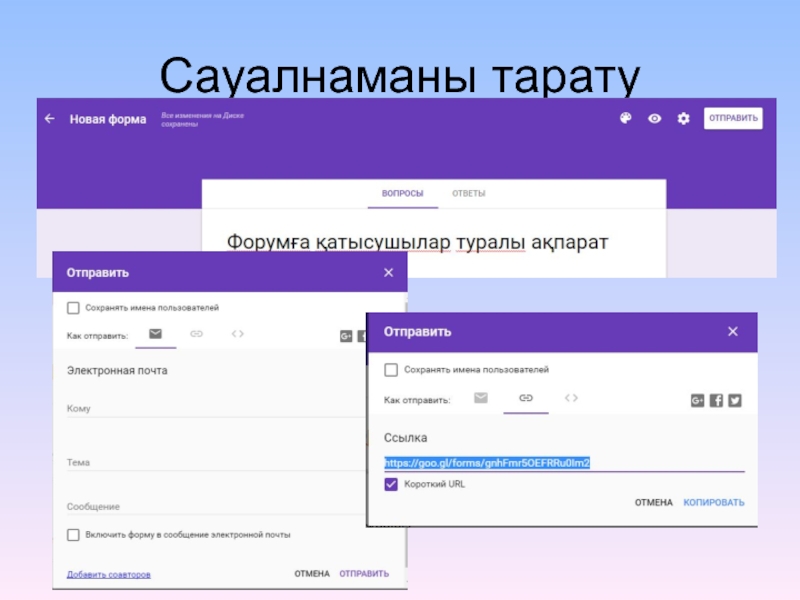This screenshot has height=600, width=800.
Task: Click the goo.gl forms link field
Action: [x=564, y=463]
